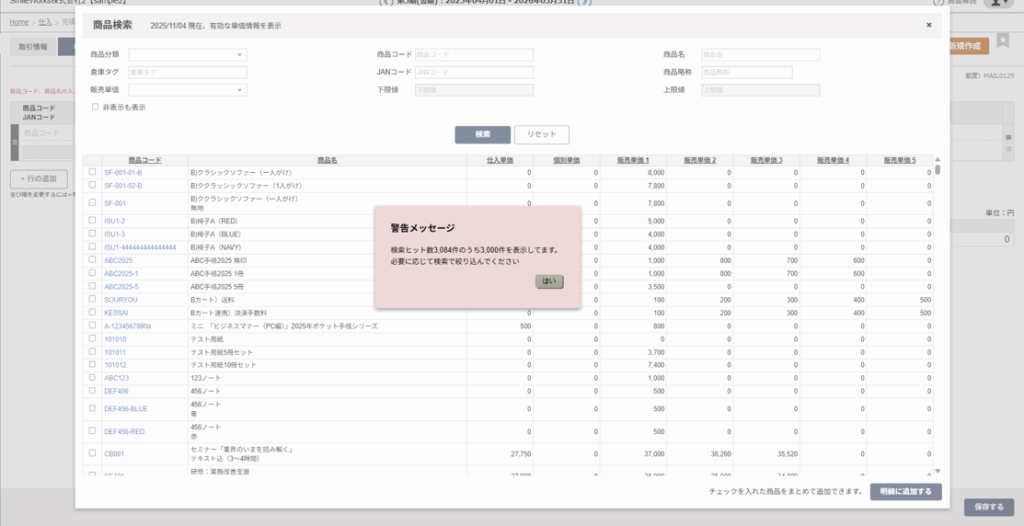Click the scroll-up arrow of the product list
Screen dimensions: 1024x526
(937, 160)
